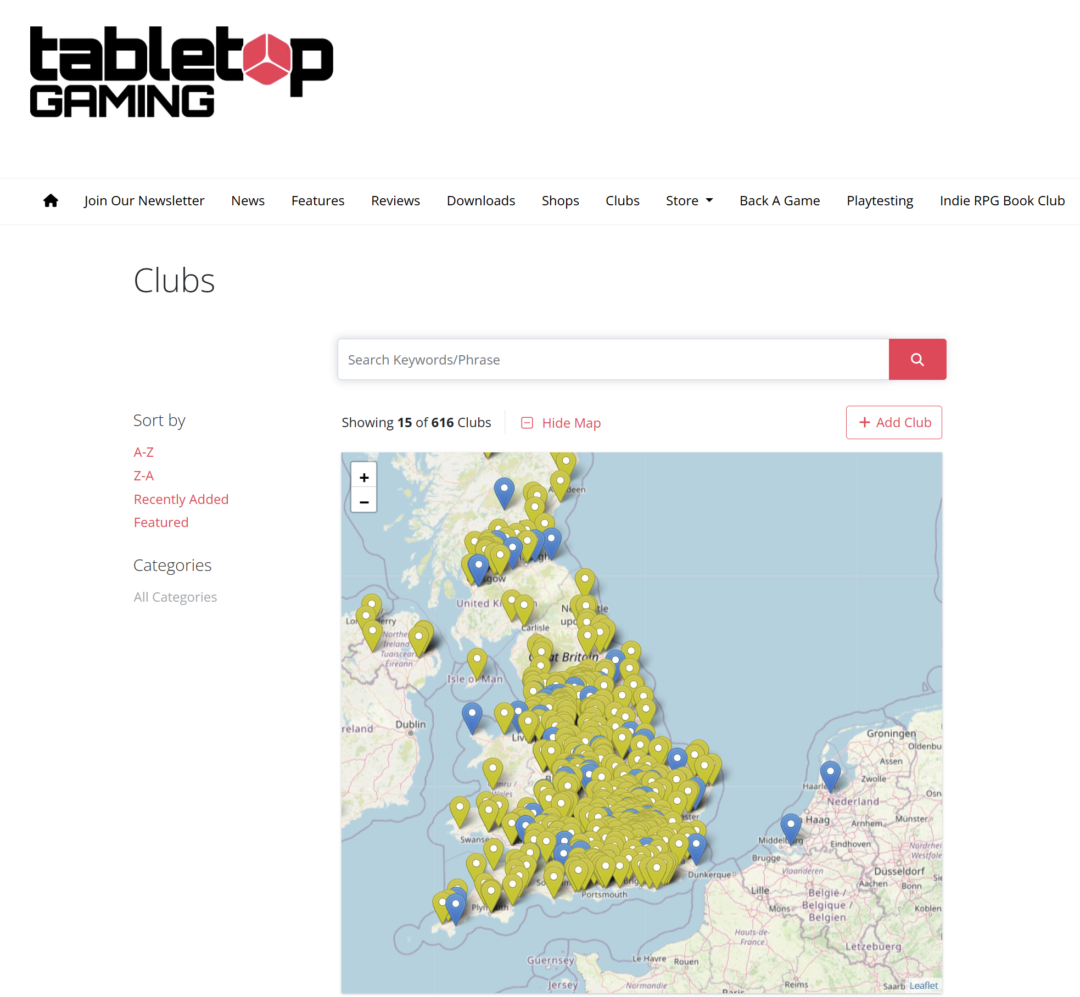The height and width of the screenshot is (997, 1080).
Task: Click the Tabletop Gaming logo
Action: point(181,72)
